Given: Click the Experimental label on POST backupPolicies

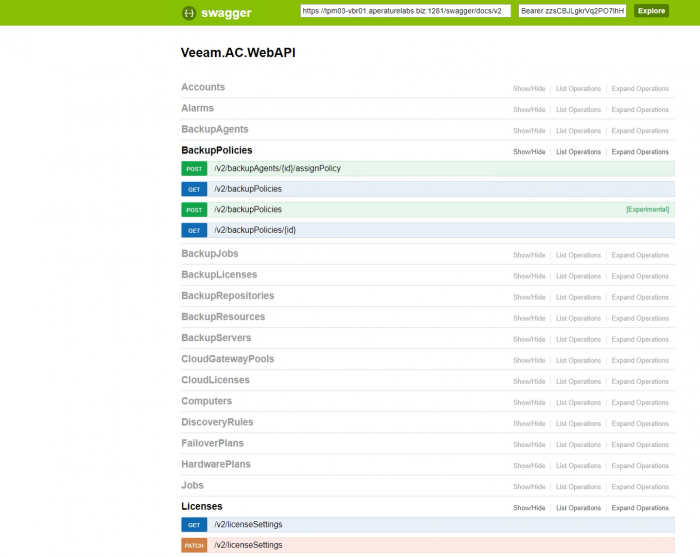Looking at the screenshot, I should click(647, 209).
